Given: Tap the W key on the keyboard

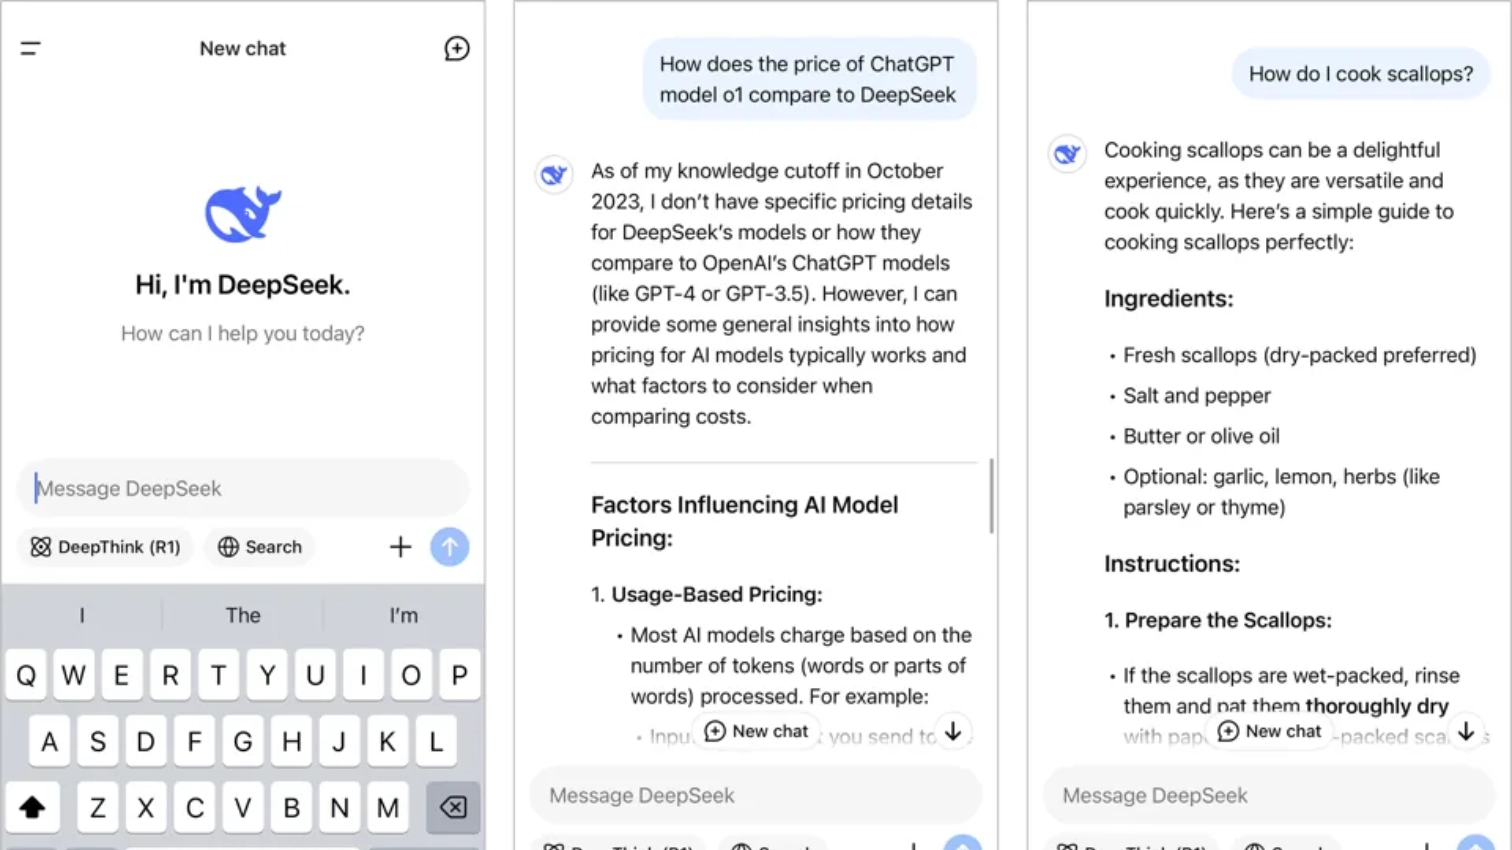Looking at the screenshot, I should [x=73, y=675].
